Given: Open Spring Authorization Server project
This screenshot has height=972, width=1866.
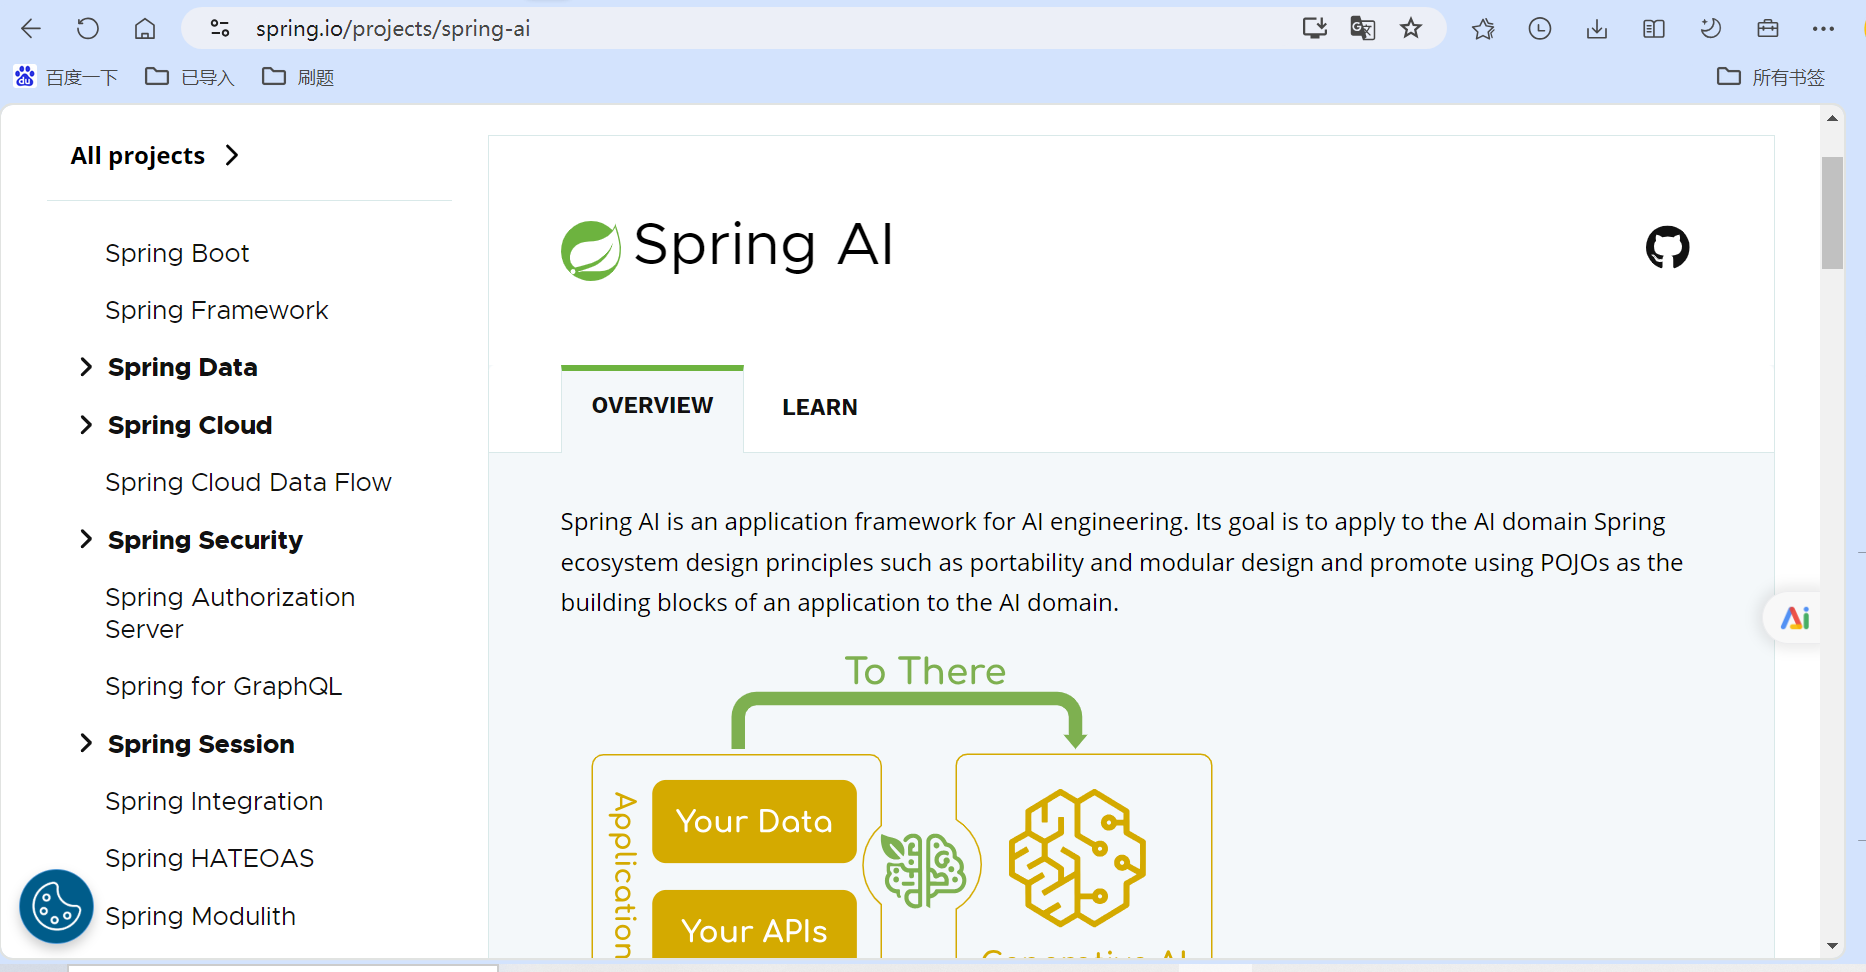Looking at the screenshot, I should [x=230, y=613].
